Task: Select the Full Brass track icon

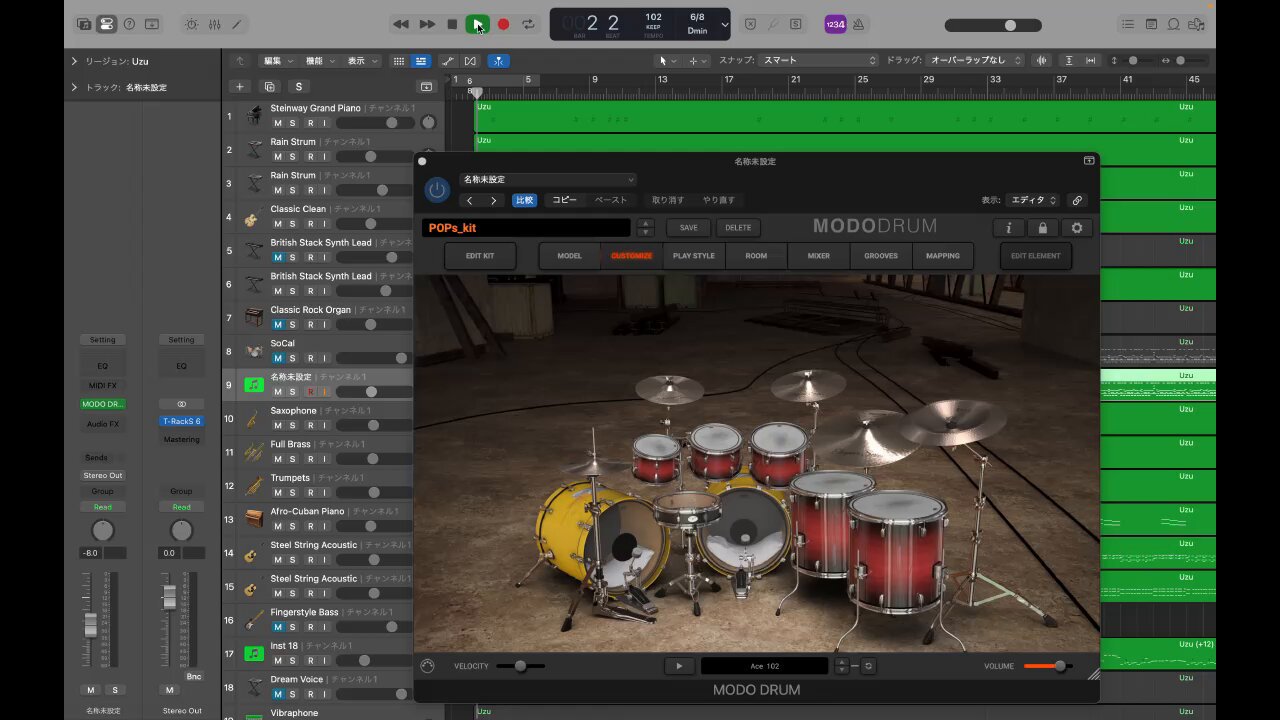Action: point(254,452)
